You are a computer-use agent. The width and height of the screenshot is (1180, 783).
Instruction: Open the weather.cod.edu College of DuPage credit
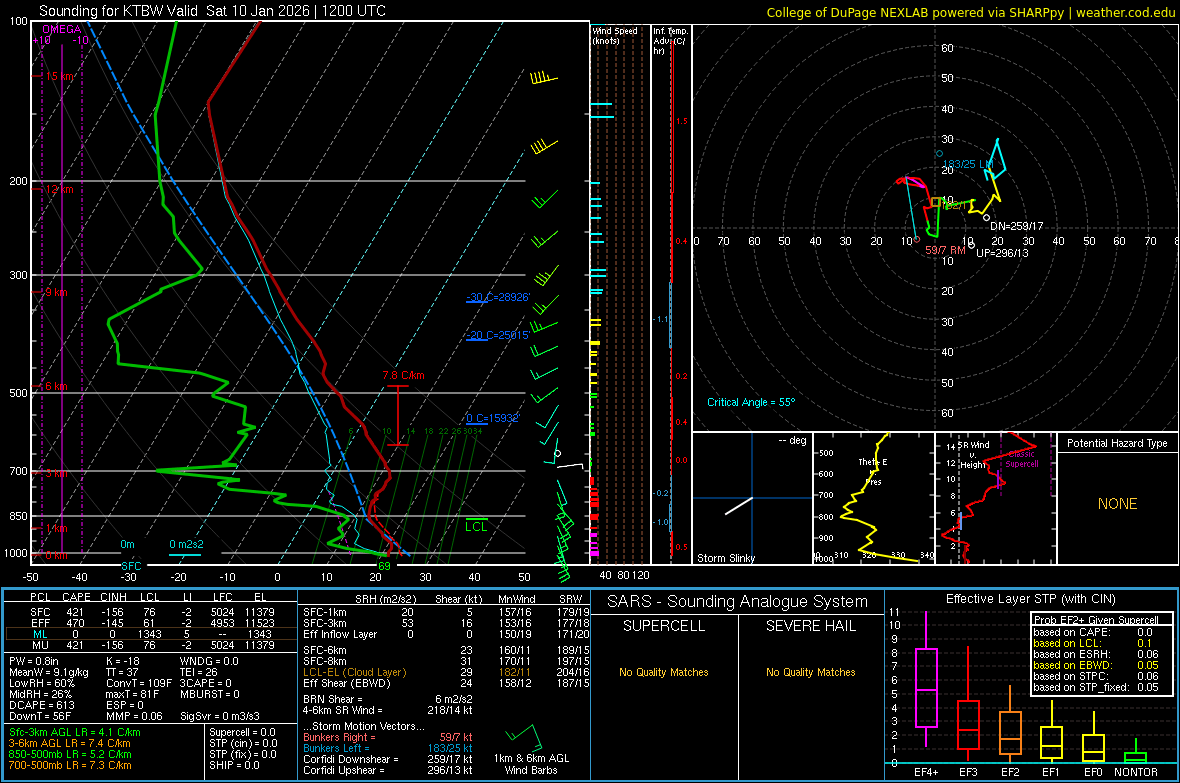[x=970, y=12]
